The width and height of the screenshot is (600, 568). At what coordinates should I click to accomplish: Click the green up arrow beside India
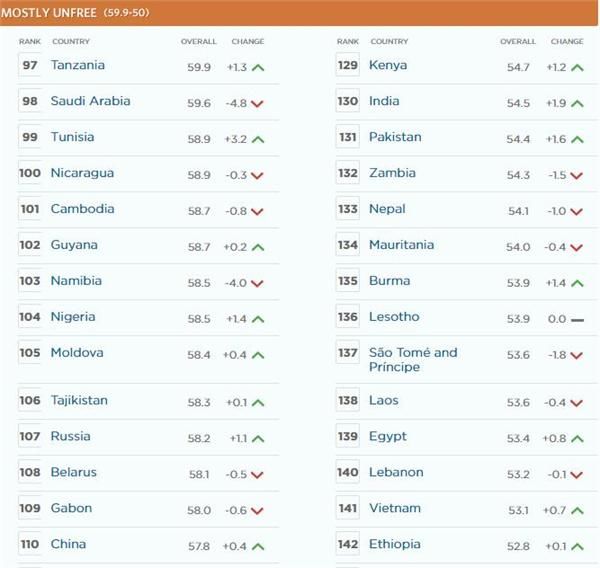click(576, 103)
